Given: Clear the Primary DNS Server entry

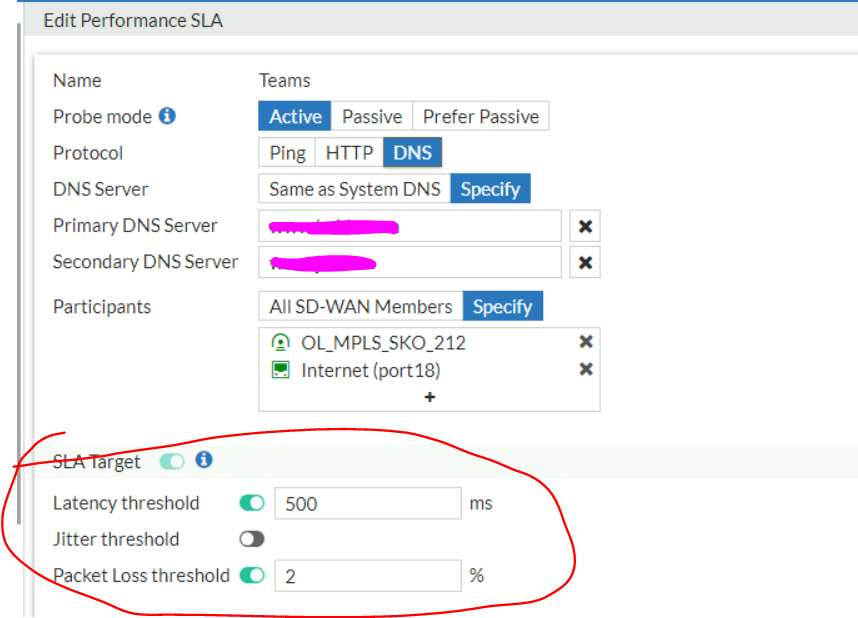Looking at the screenshot, I should (586, 226).
